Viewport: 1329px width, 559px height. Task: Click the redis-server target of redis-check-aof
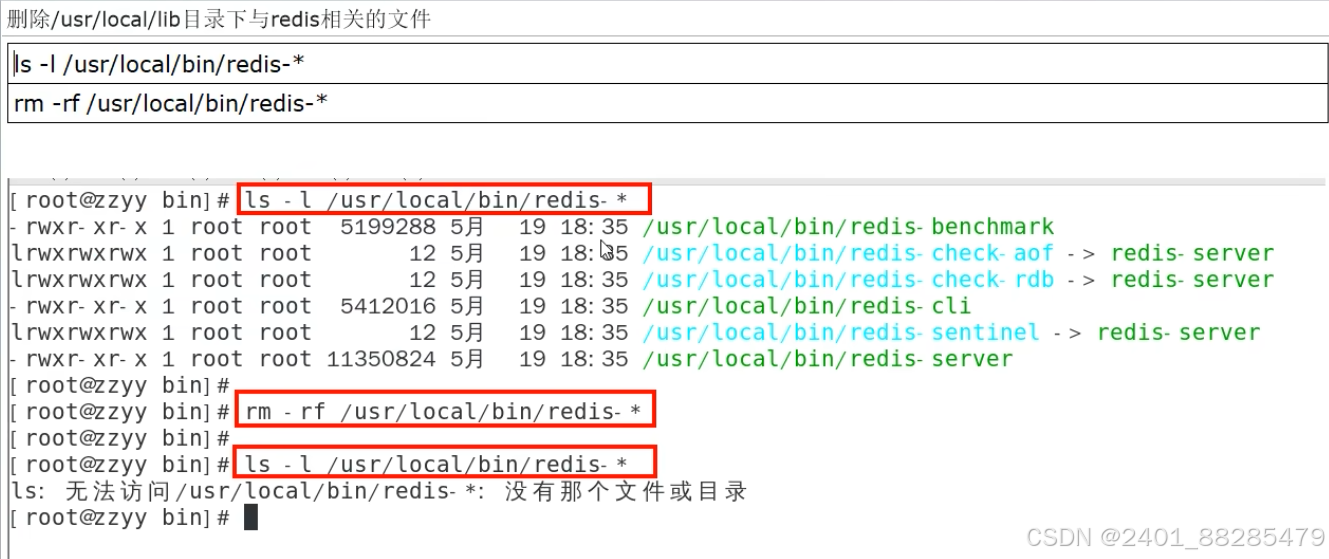[1192, 253]
